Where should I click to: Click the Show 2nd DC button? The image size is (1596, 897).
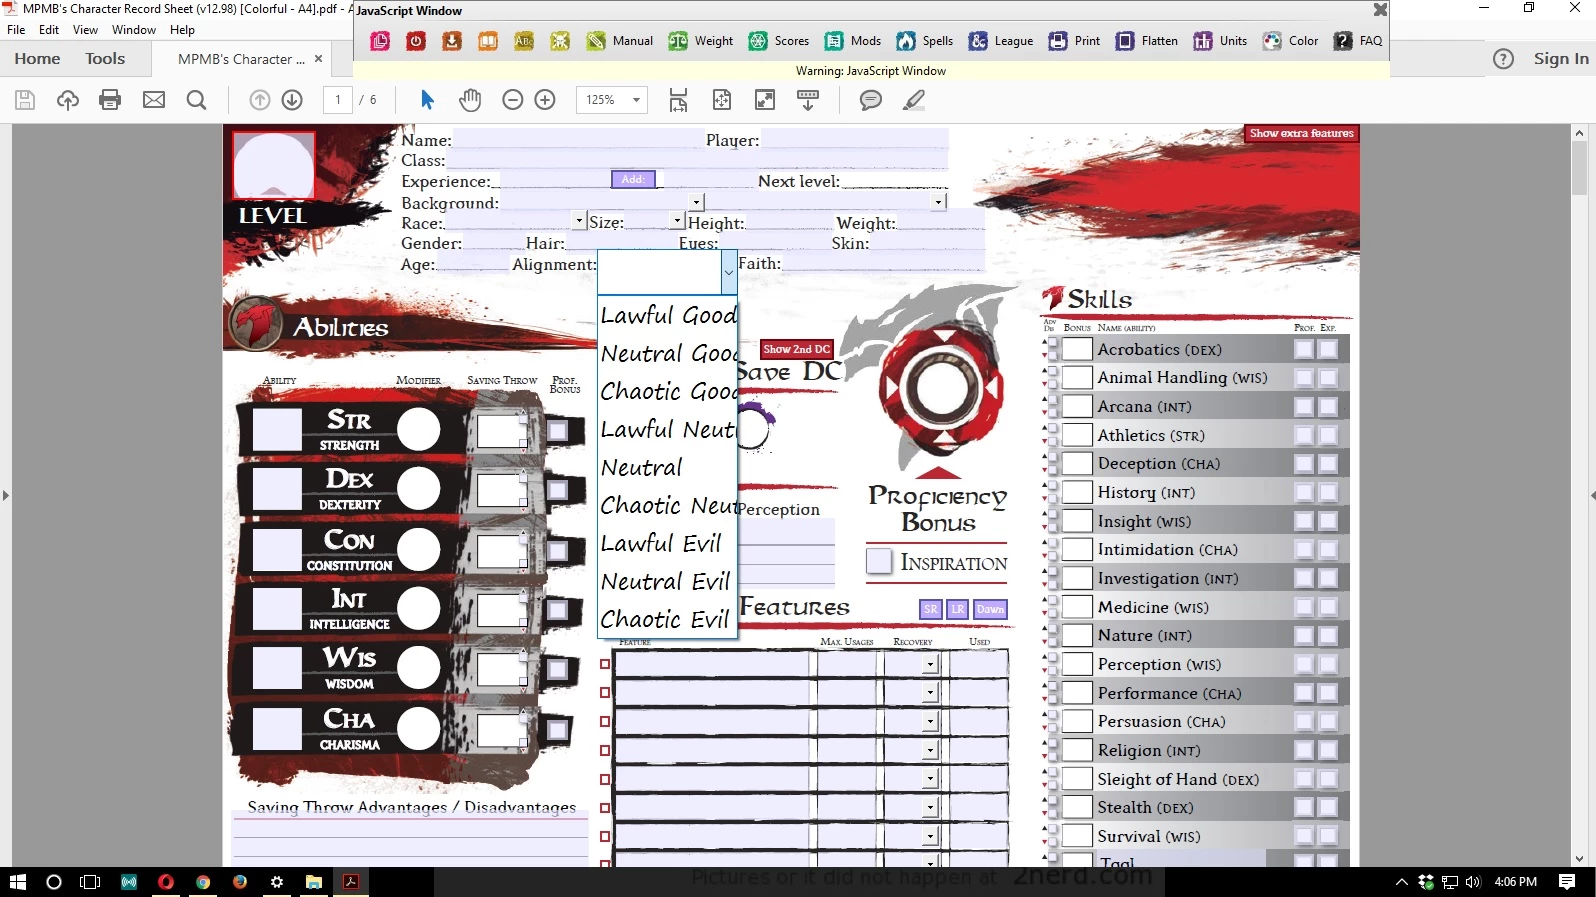coord(796,349)
